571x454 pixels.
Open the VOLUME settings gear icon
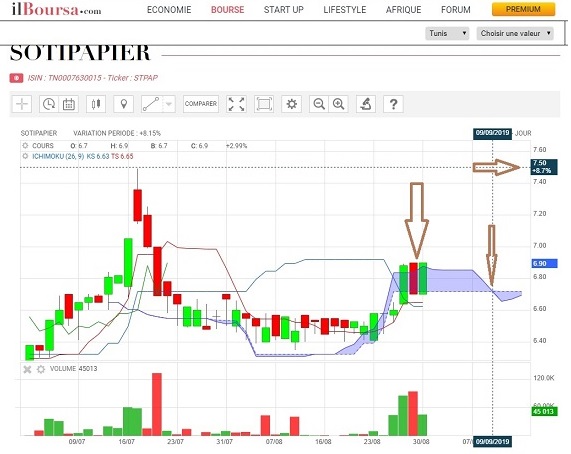point(41,369)
